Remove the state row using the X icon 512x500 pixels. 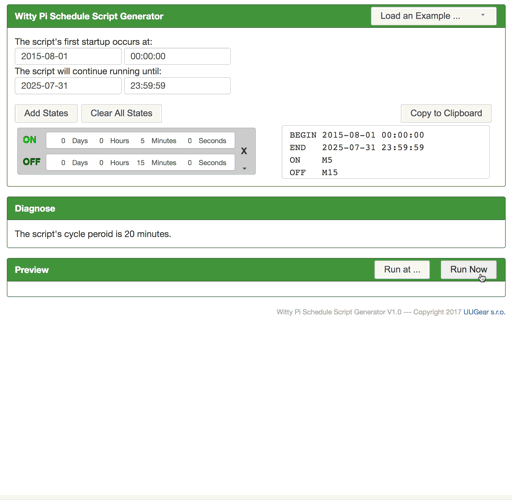point(244,151)
